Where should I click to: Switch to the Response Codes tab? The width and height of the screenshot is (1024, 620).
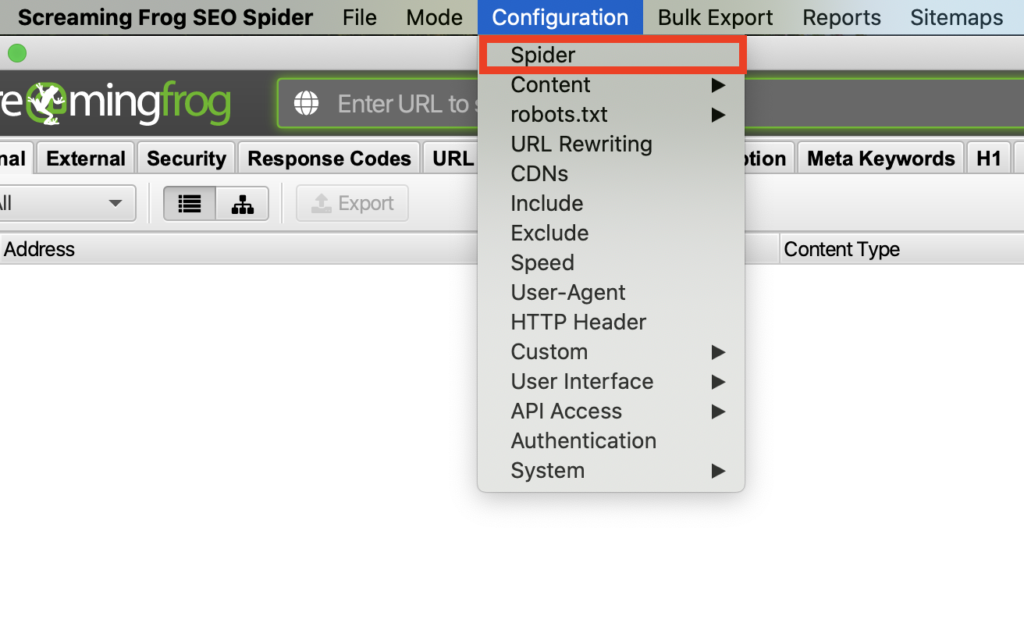(x=329, y=159)
